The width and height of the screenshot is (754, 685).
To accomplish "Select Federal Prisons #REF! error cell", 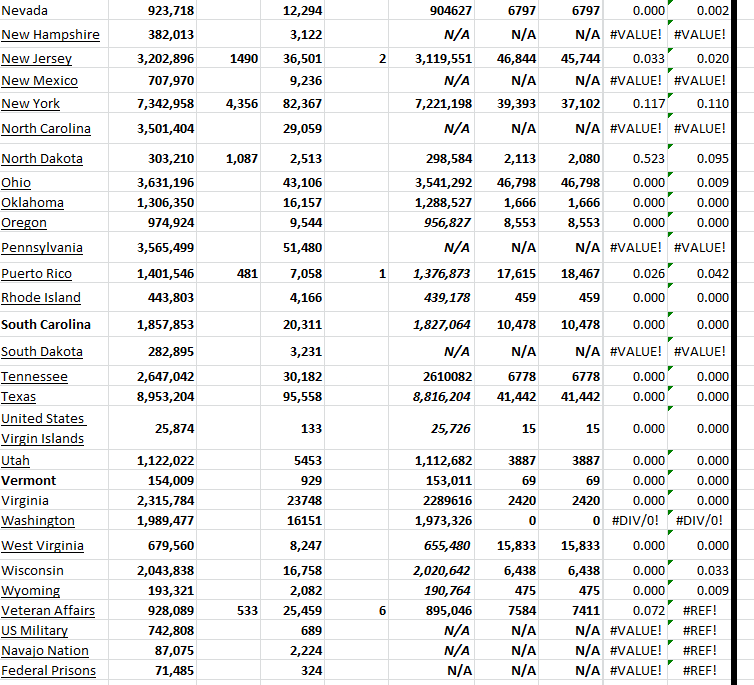I will (700, 671).
